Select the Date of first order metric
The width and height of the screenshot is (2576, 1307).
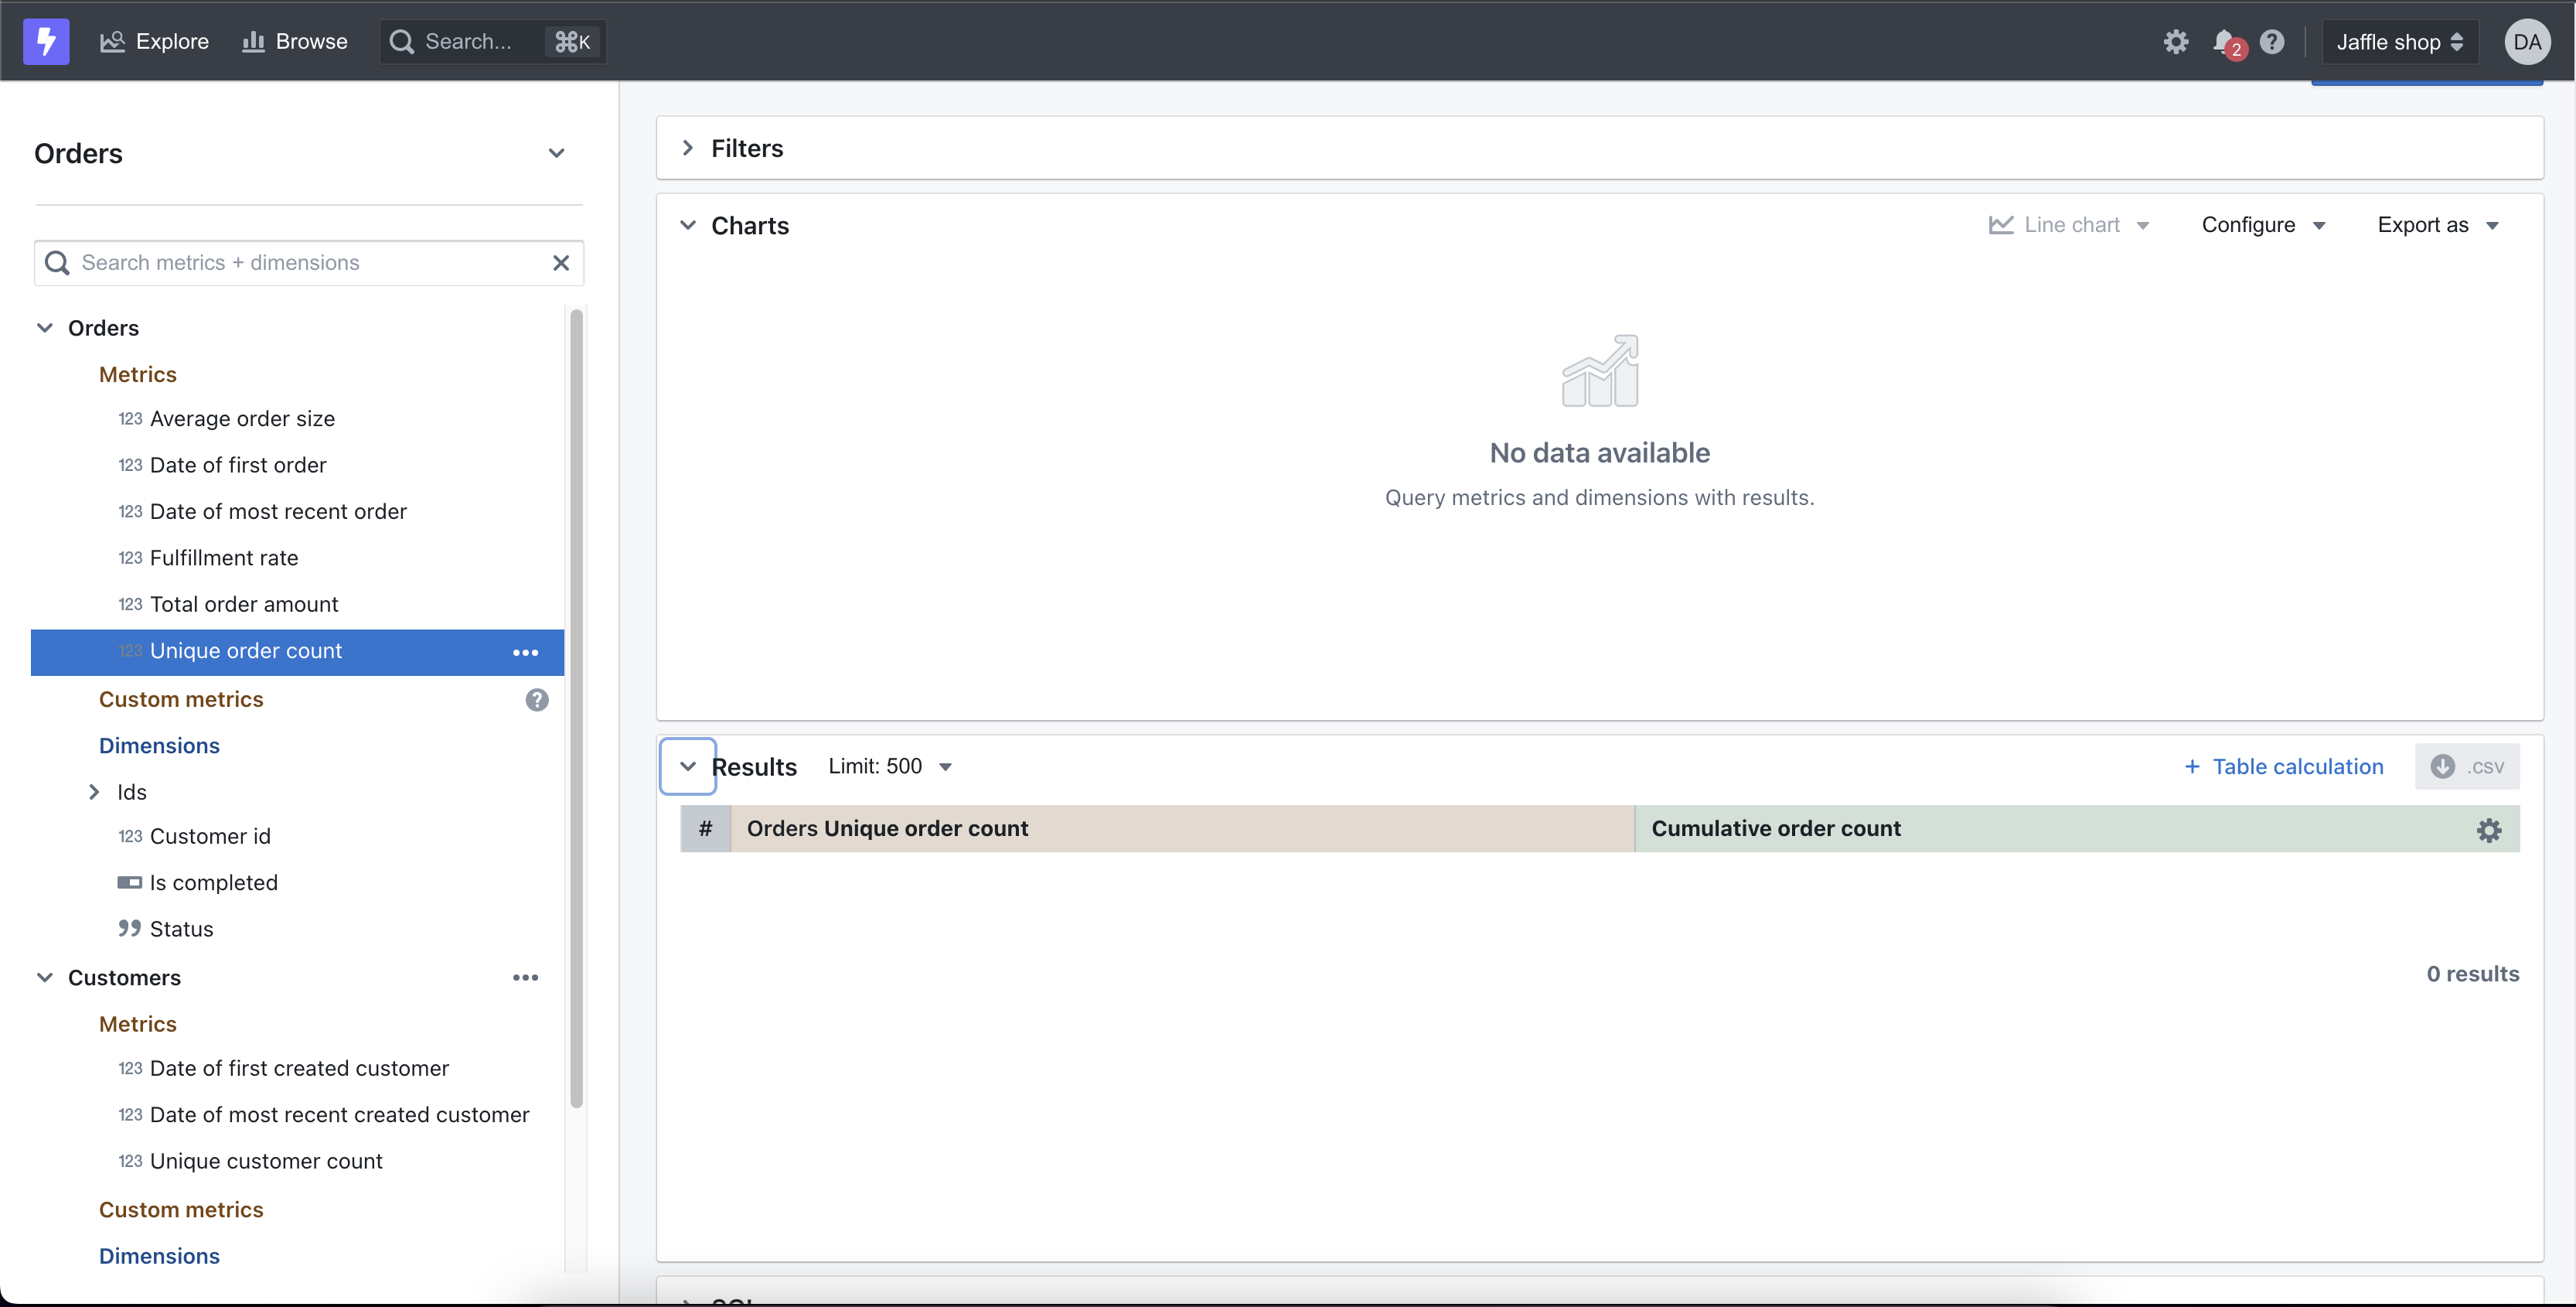tap(298, 465)
